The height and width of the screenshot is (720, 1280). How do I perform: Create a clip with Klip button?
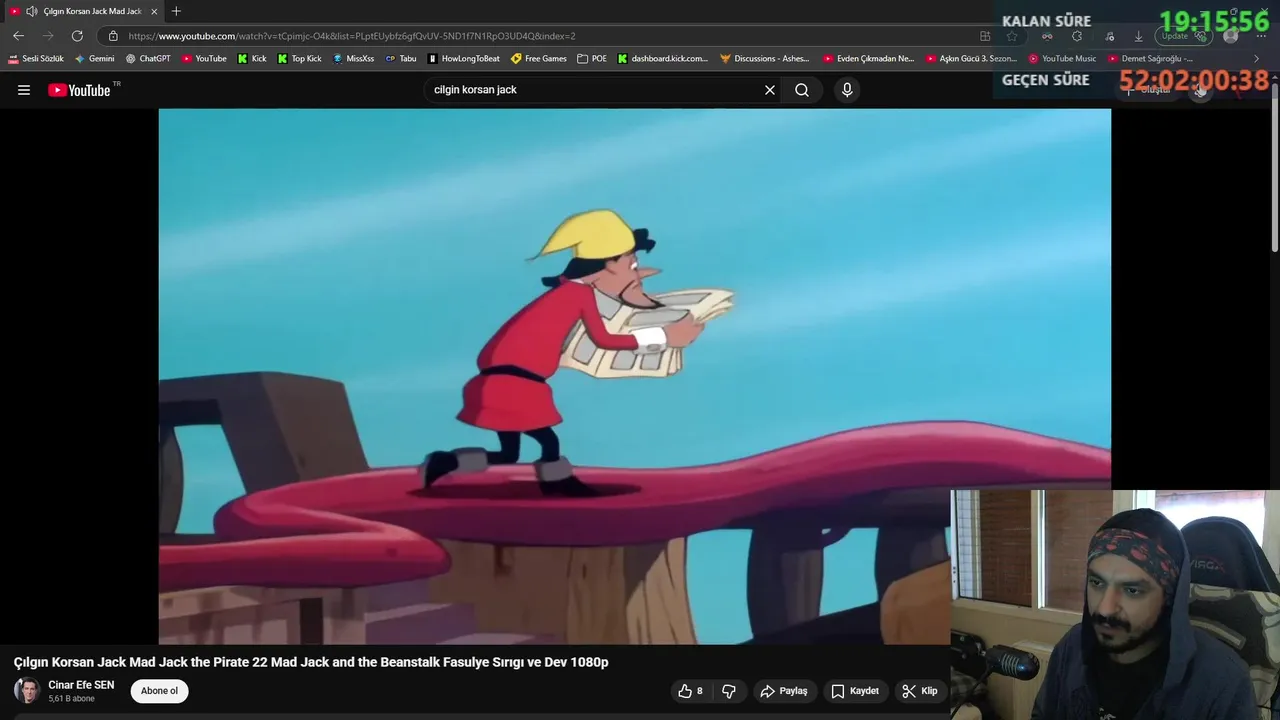[x=919, y=691]
